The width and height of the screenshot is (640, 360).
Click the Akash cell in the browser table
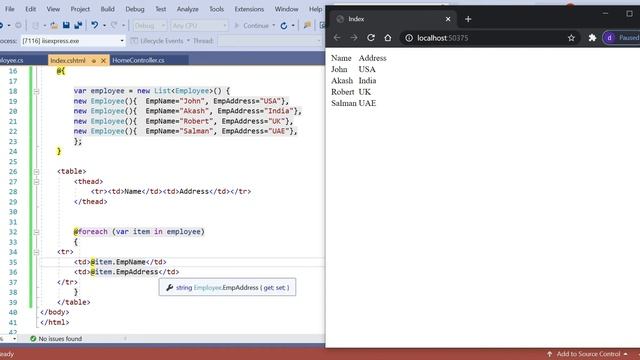(x=342, y=80)
